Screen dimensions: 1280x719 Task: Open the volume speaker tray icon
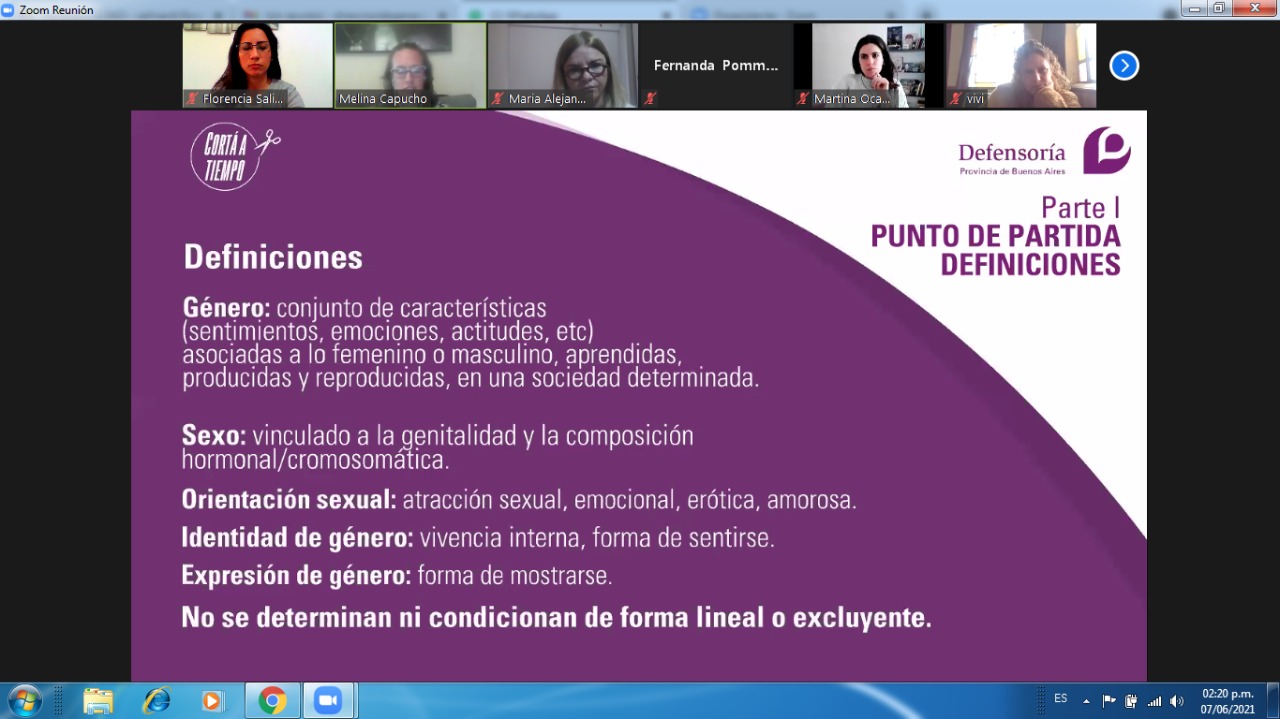point(1177,701)
